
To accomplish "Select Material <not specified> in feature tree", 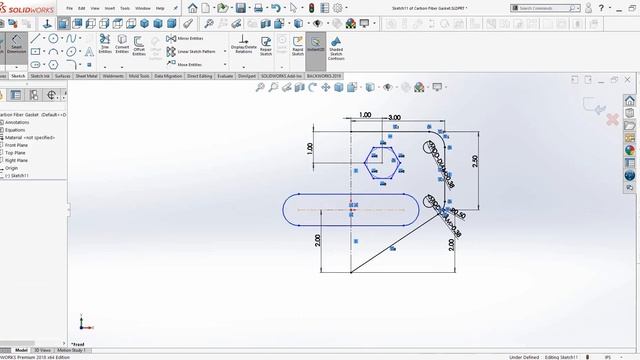I will coord(29,138).
